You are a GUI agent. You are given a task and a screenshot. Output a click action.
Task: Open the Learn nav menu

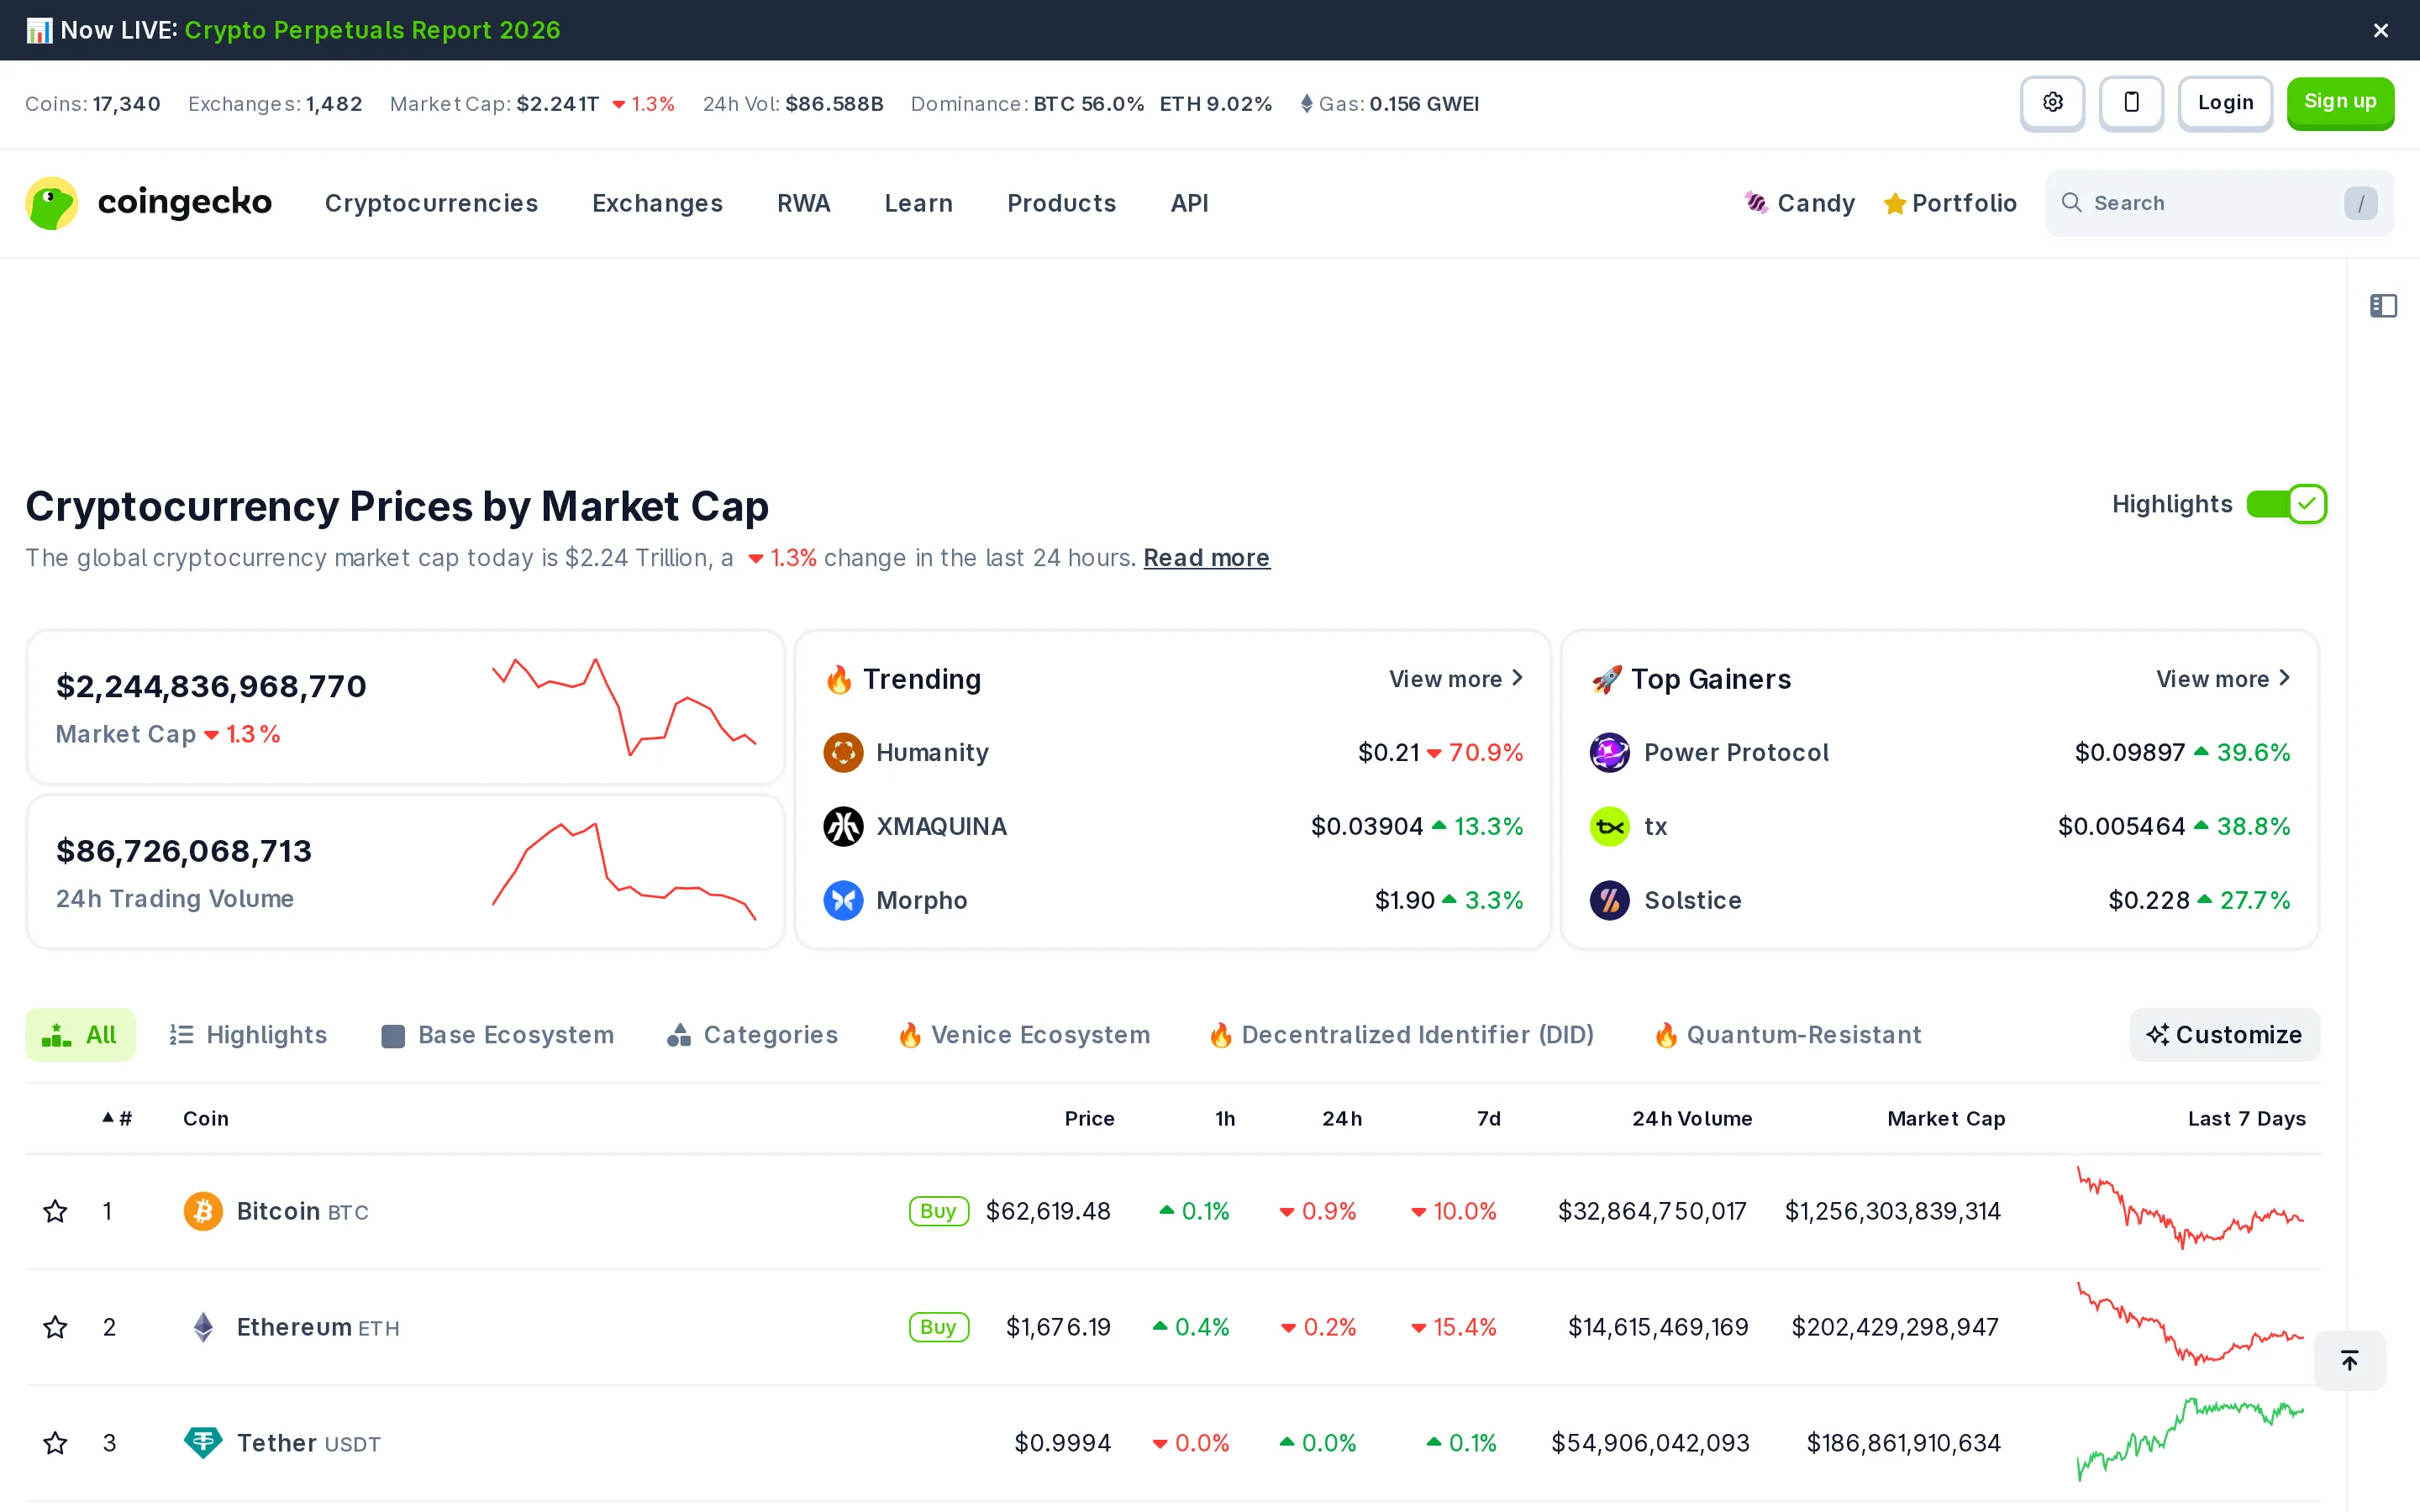coord(918,203)
